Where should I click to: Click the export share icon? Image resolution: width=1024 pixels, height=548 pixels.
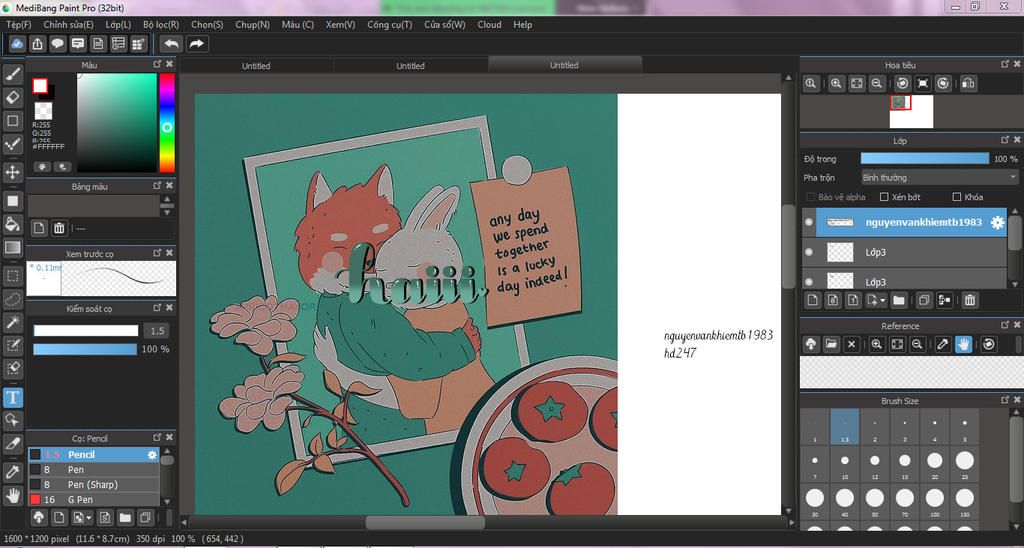click(38, 44)
